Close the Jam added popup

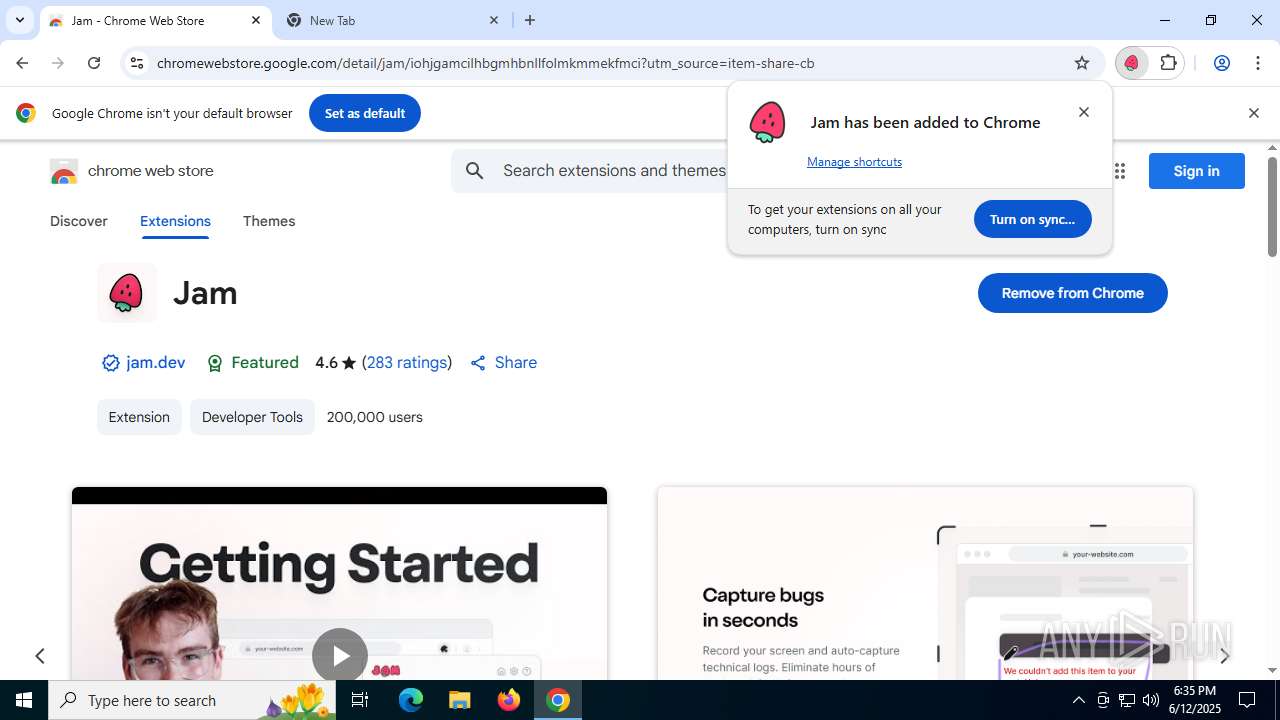[x=1084, y=112]
